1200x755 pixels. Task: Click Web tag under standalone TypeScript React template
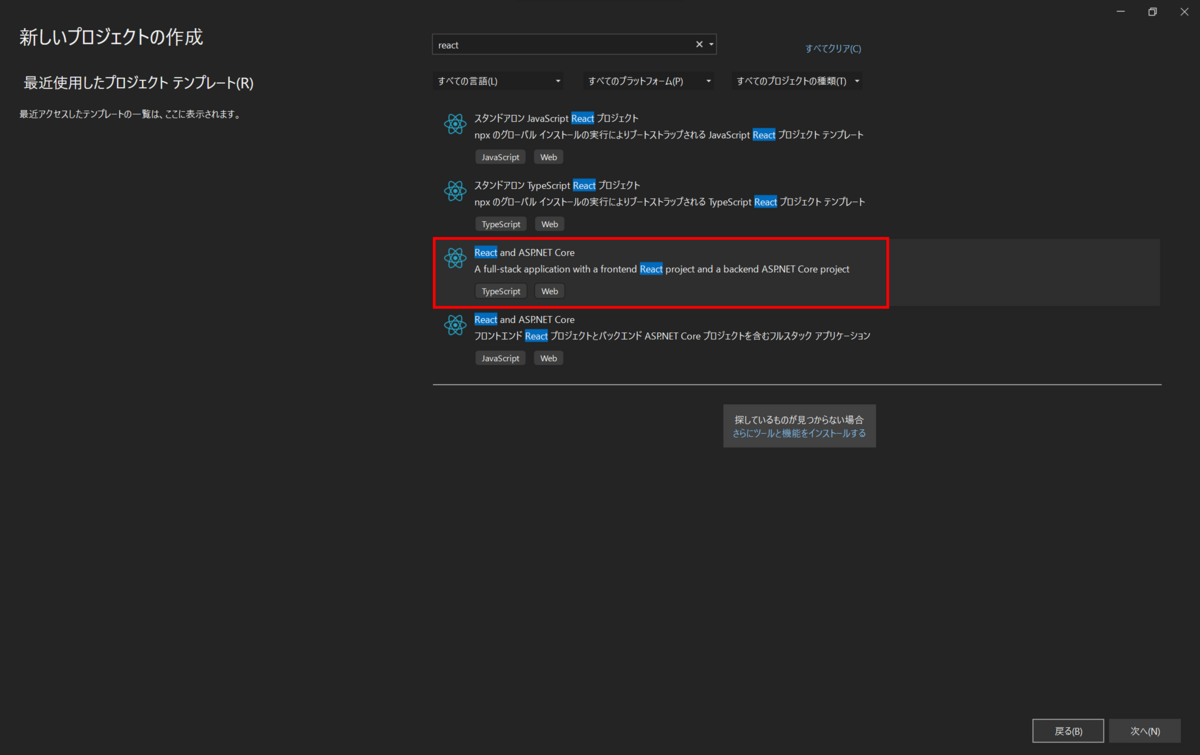click(x=549, y=224)
